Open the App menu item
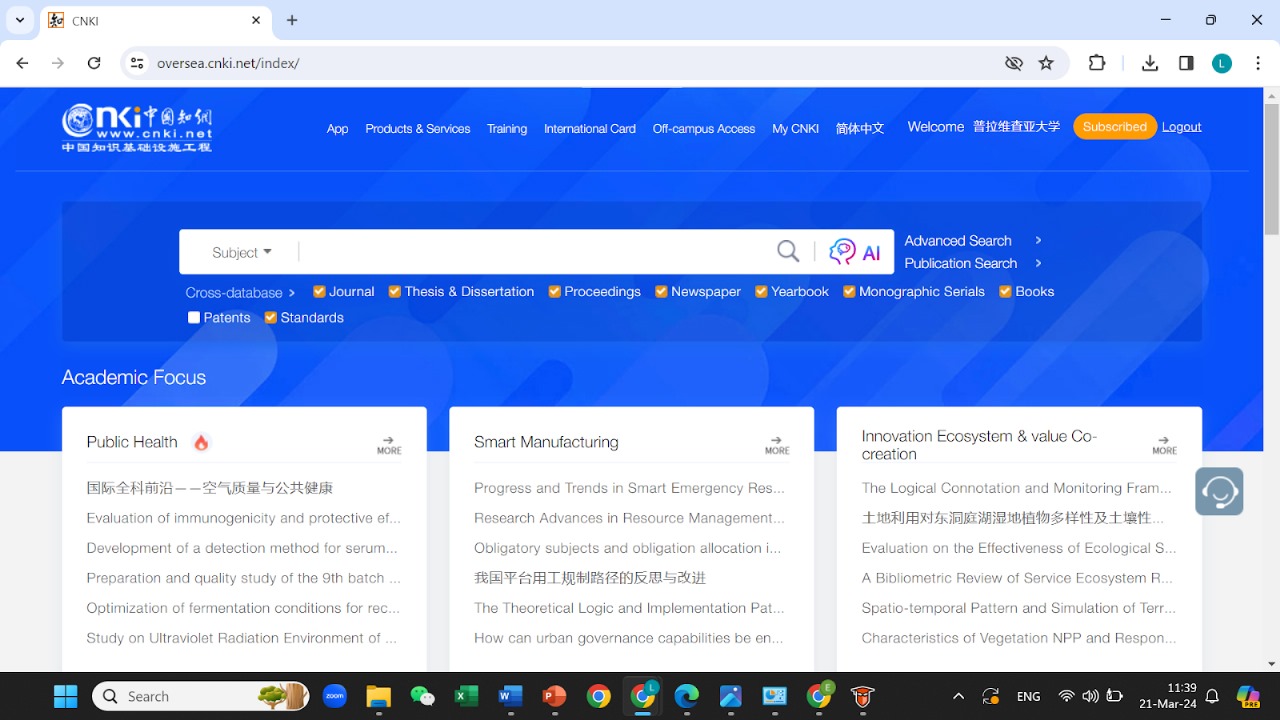Image resolution: width=1280 pixels, height=720 pixels. point(337,128)
